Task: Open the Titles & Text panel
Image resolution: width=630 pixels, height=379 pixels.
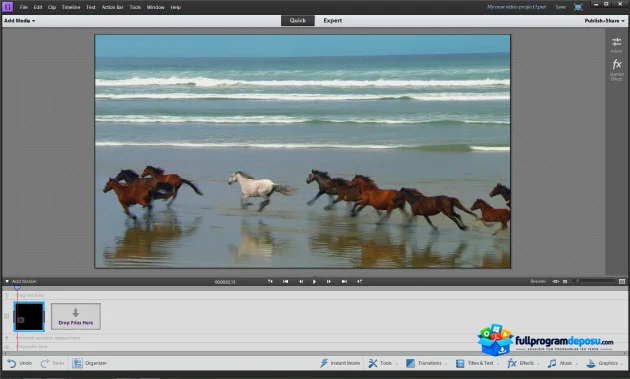Action: (x=477, y=363)
